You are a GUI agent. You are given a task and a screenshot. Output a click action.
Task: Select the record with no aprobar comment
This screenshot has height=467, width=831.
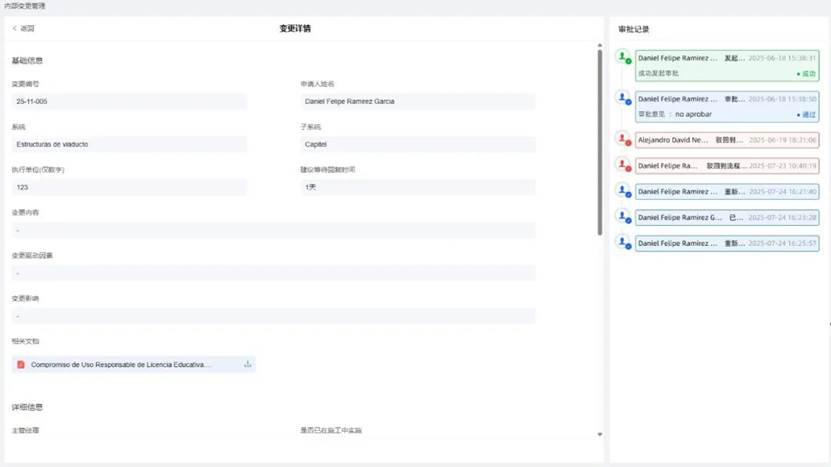pyautogui.click(x=727, y=107)
